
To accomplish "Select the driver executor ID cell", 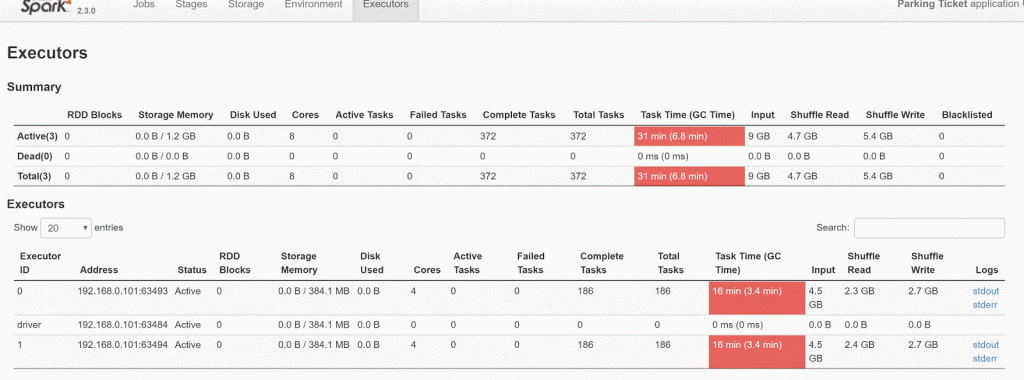I will point(29,325).
